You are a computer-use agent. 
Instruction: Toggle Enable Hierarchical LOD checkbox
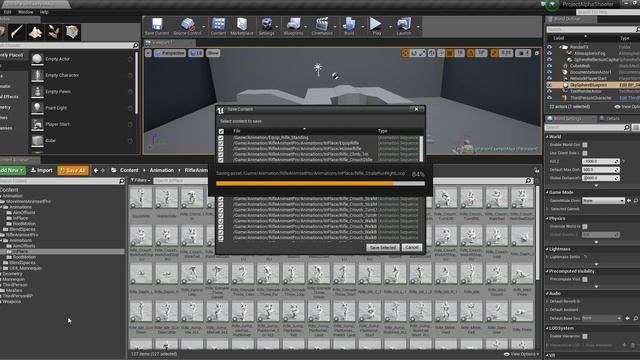point(585,336)
